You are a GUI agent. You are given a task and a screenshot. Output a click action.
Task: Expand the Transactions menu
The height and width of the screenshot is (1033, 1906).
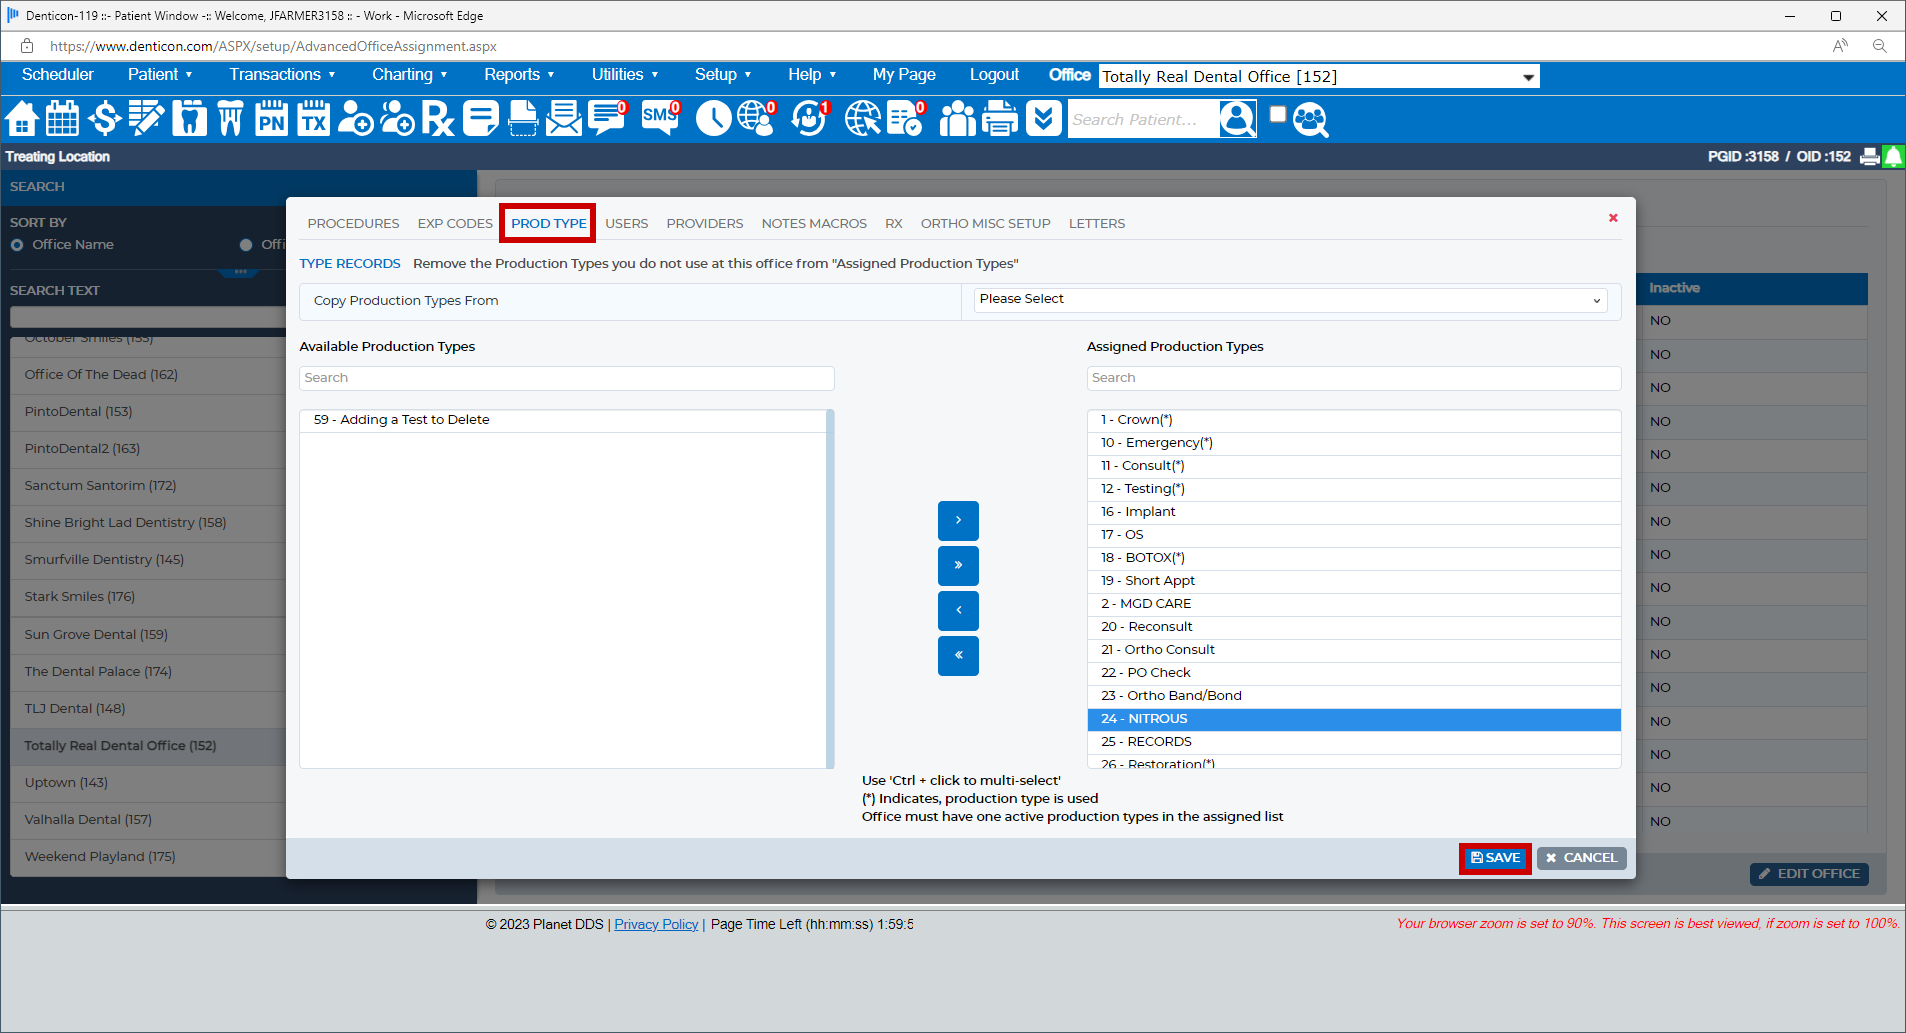[x=282, y=75]
